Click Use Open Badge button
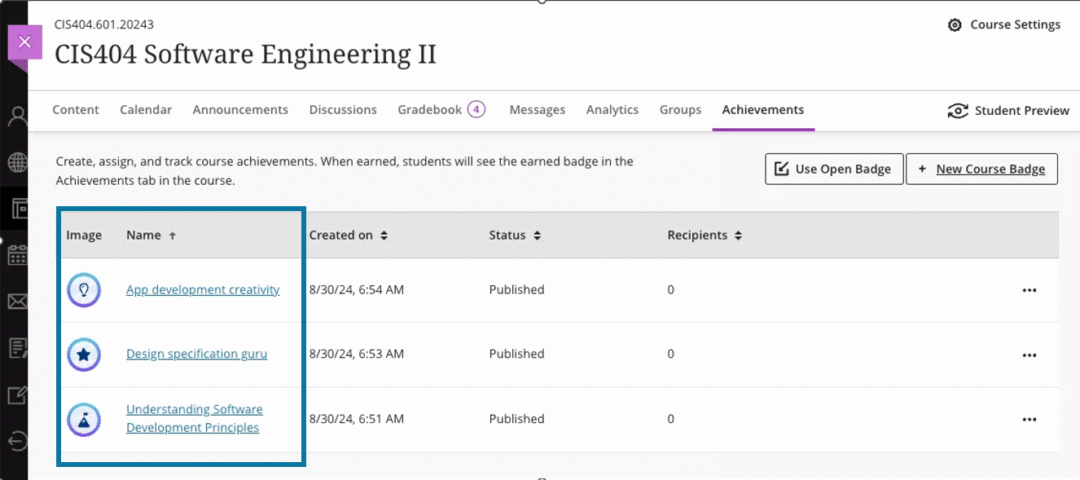This screenshot has height=480, width=1080. coord(834,169)
